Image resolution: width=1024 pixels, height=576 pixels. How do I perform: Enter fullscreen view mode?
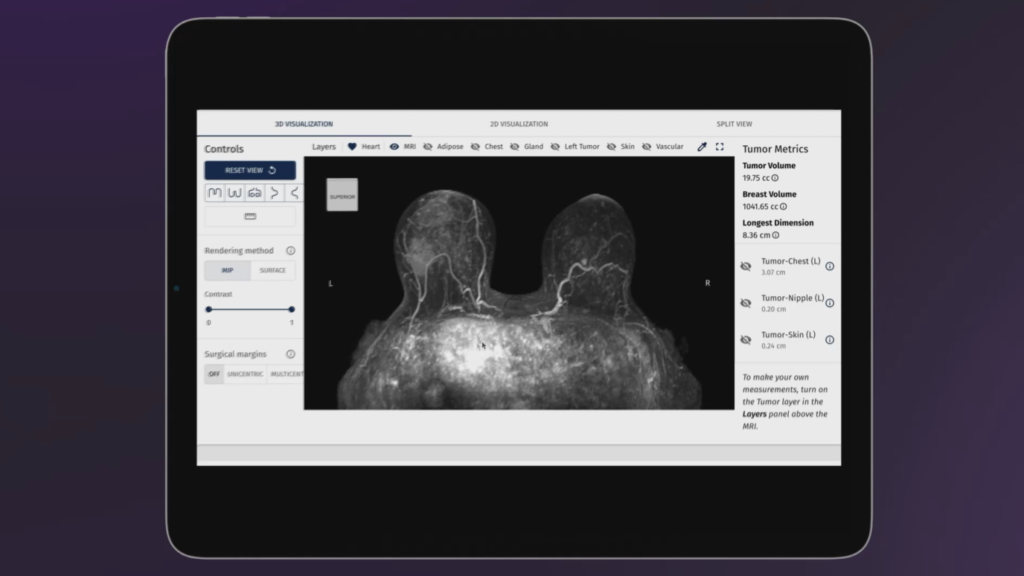[719, 146]
